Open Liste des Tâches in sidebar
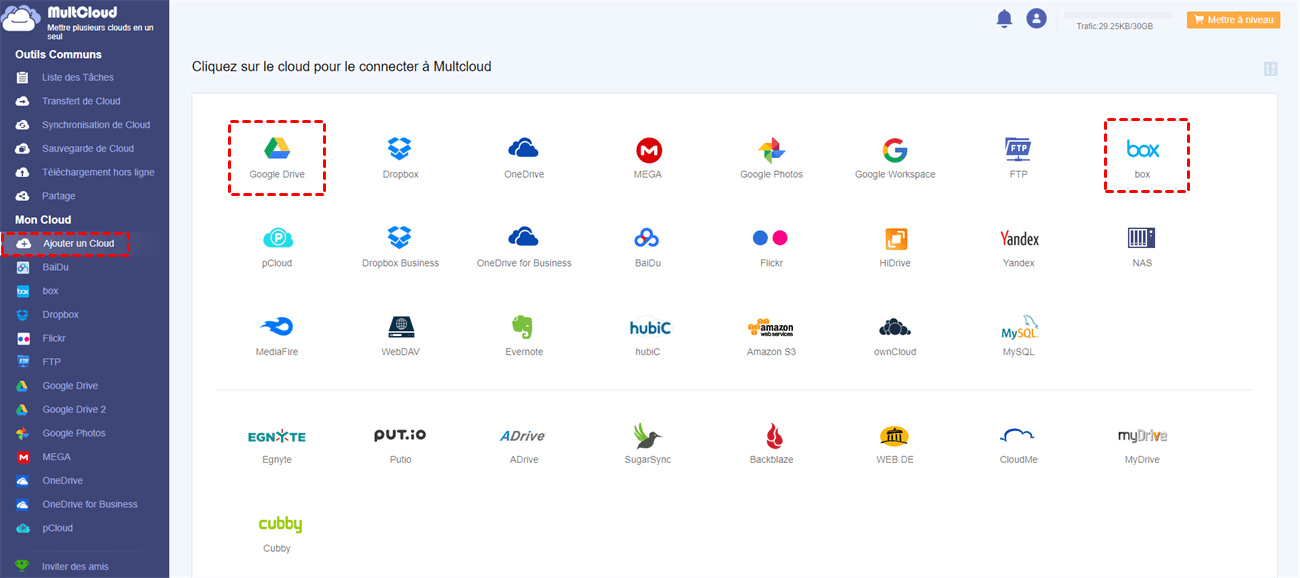This screenshot has height=578, width=1300. [77, 77]
